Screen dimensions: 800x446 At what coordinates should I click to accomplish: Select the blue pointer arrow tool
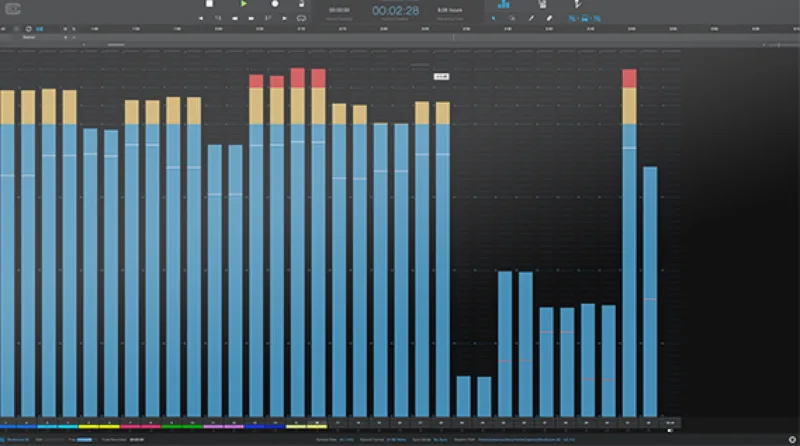[x=493, y=18]
